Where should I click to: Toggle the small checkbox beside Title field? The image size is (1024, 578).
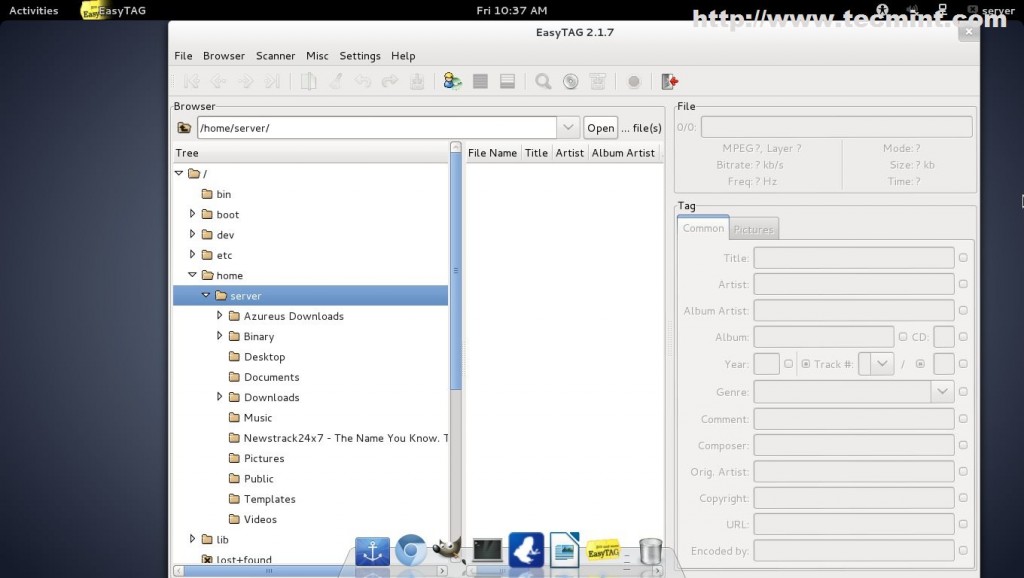(963, 258)
